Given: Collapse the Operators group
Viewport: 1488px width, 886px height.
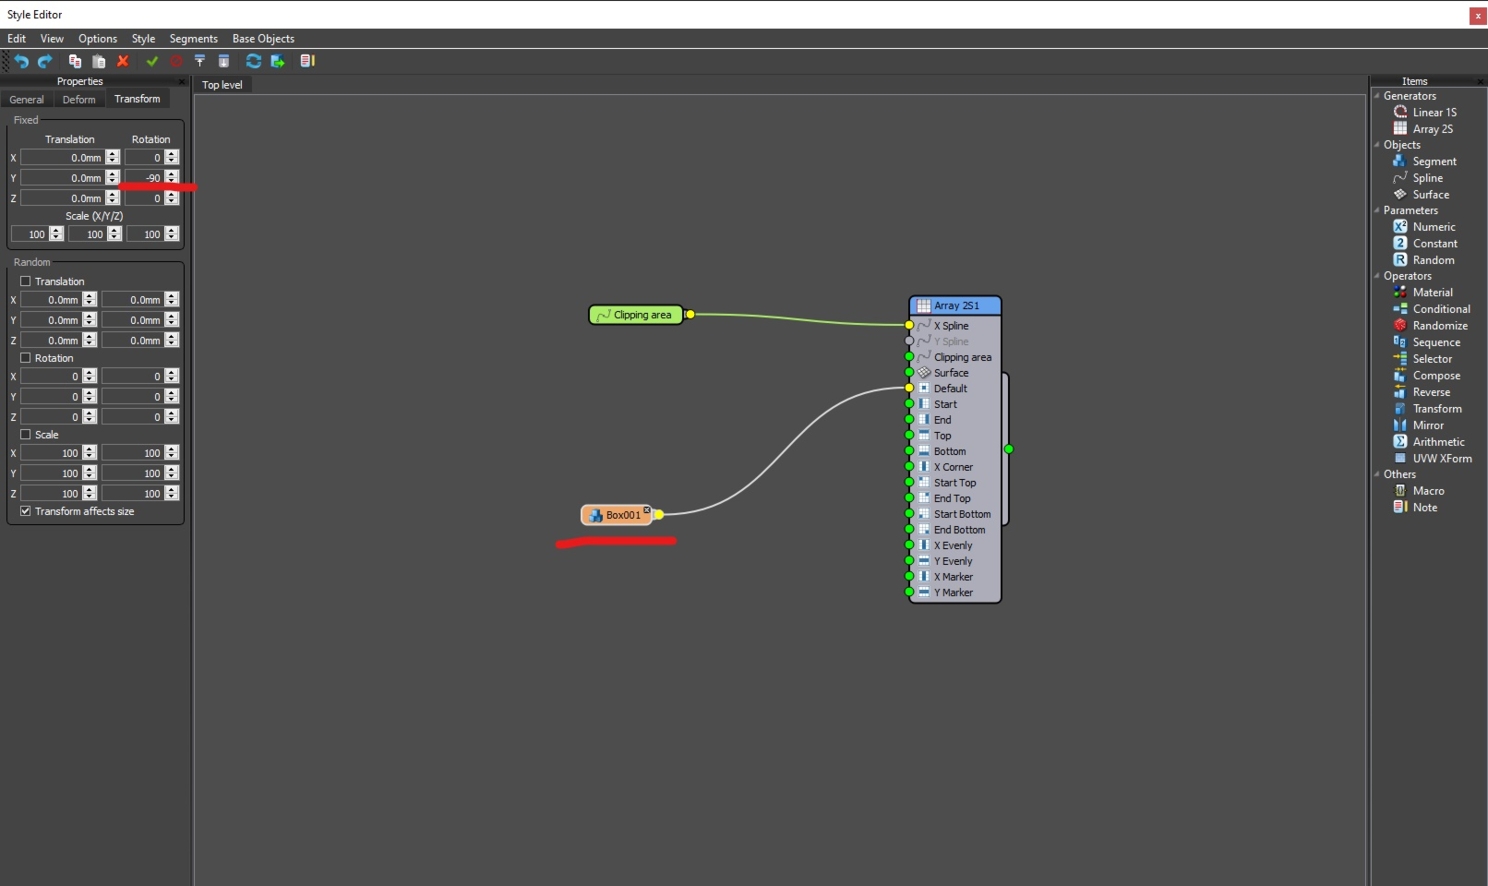Looking at the screenshot, I should click(1377, 276).
